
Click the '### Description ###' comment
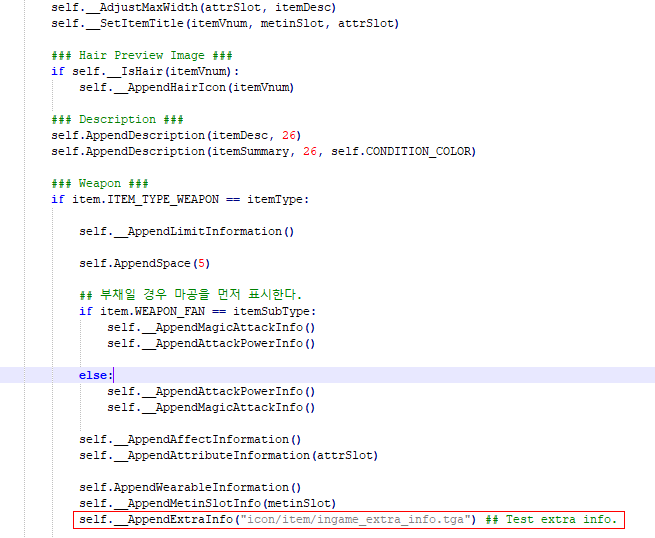(117, 119)
